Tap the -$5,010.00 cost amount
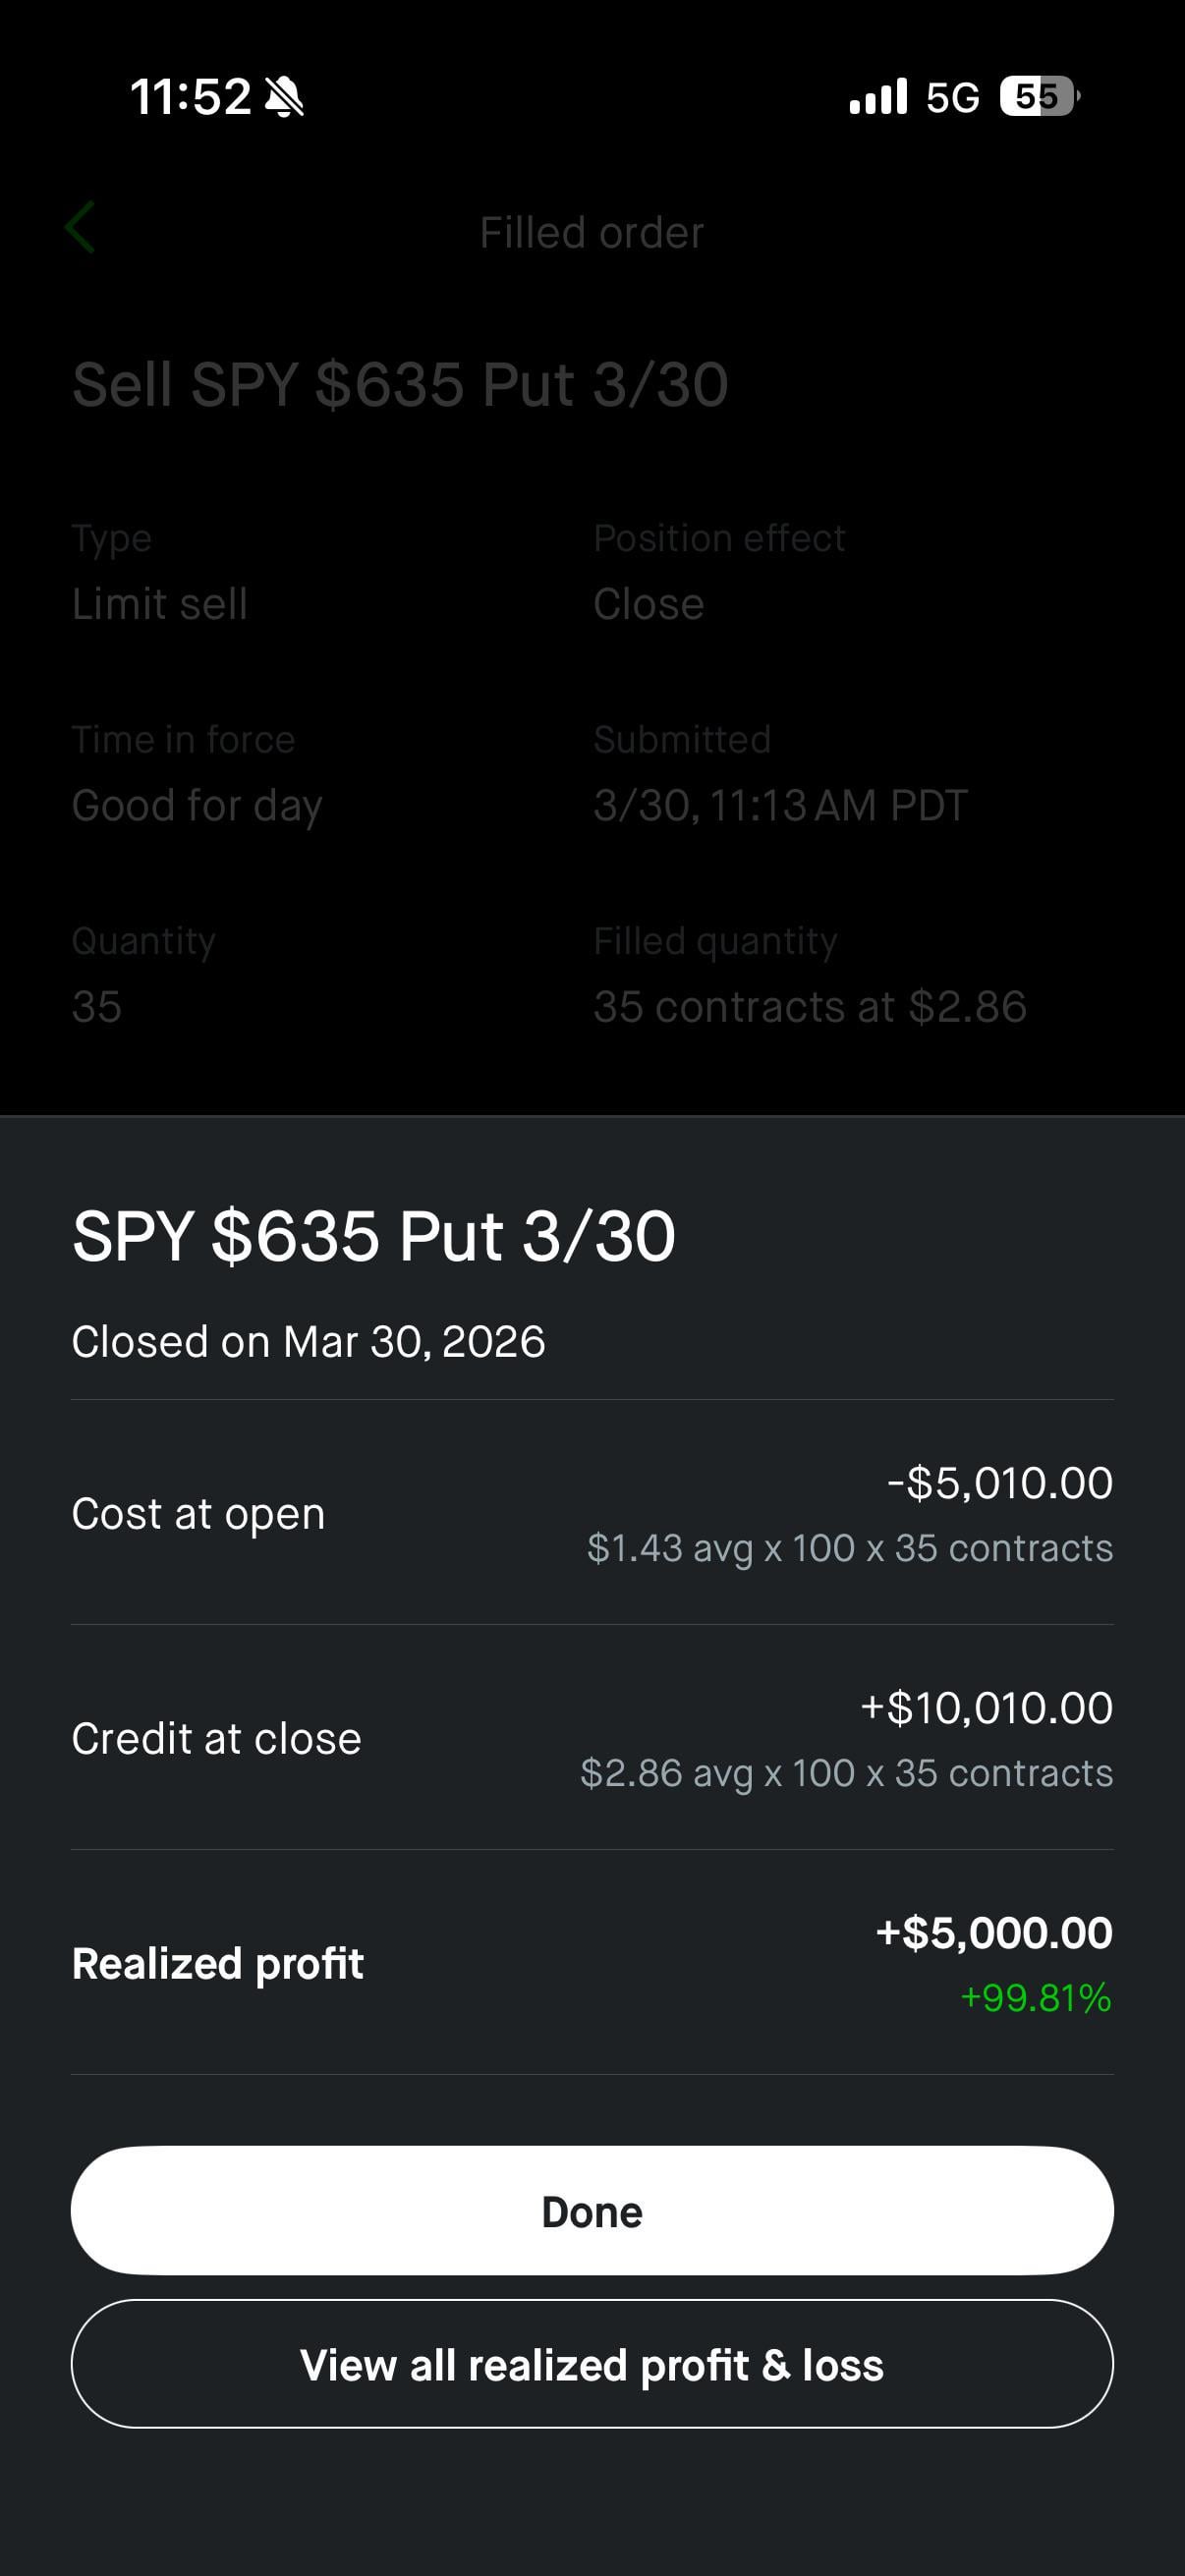 pos(1000,1483)
